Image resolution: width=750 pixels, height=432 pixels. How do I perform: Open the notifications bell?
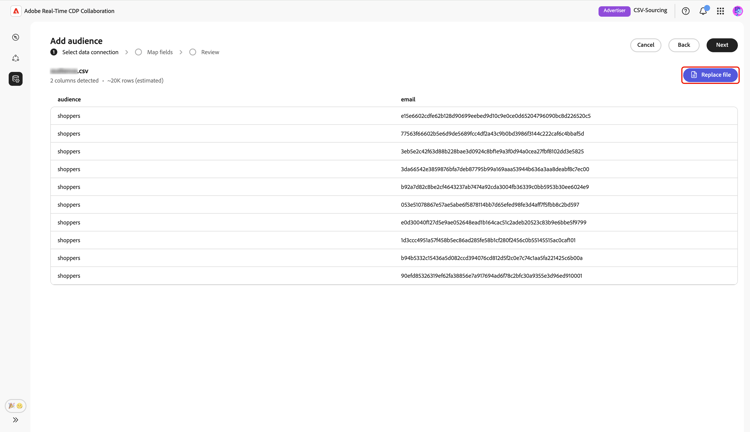(703, 11)
